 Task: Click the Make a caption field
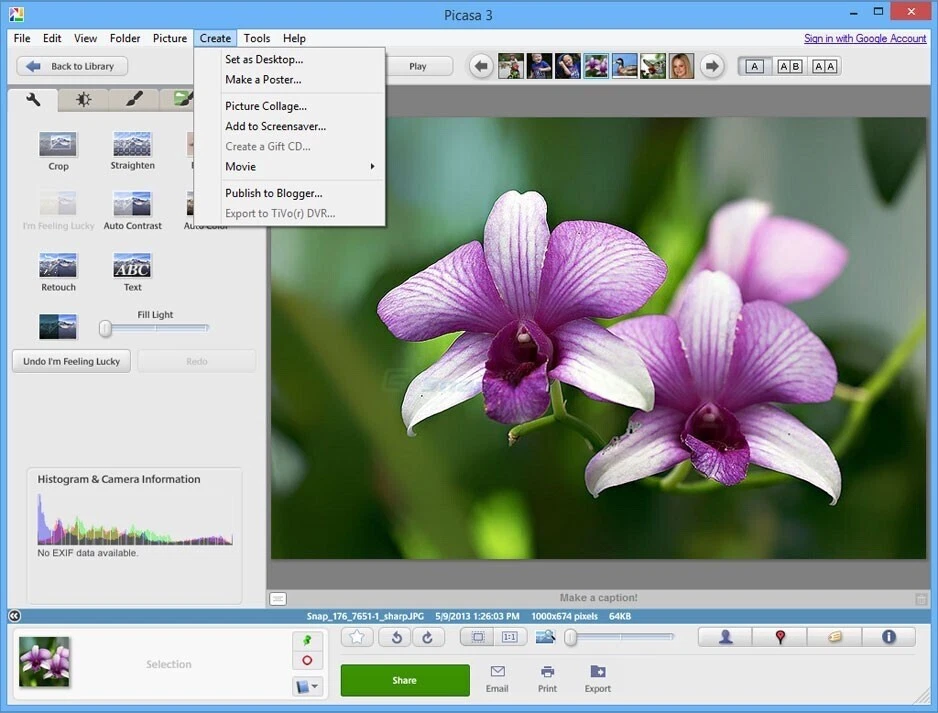596,597
